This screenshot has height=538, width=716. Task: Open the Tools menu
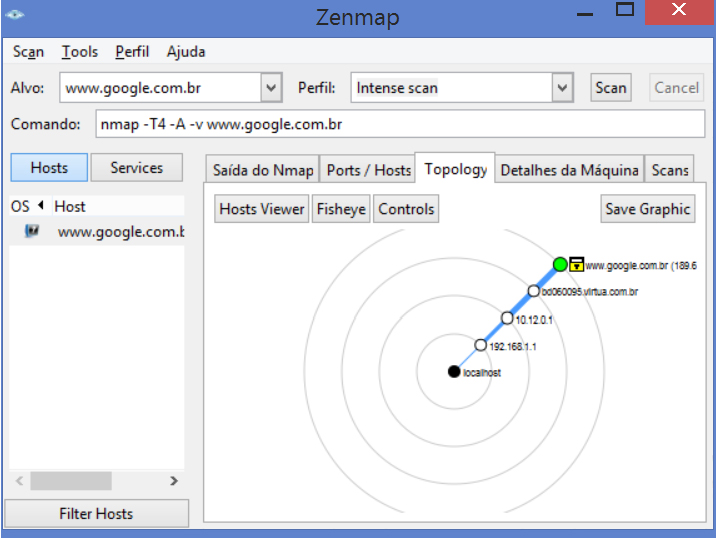[80, 52]
